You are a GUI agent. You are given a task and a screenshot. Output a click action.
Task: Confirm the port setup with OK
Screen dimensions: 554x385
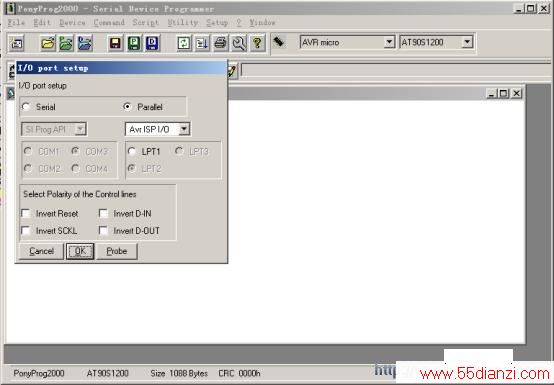click(x=80, y=251)
